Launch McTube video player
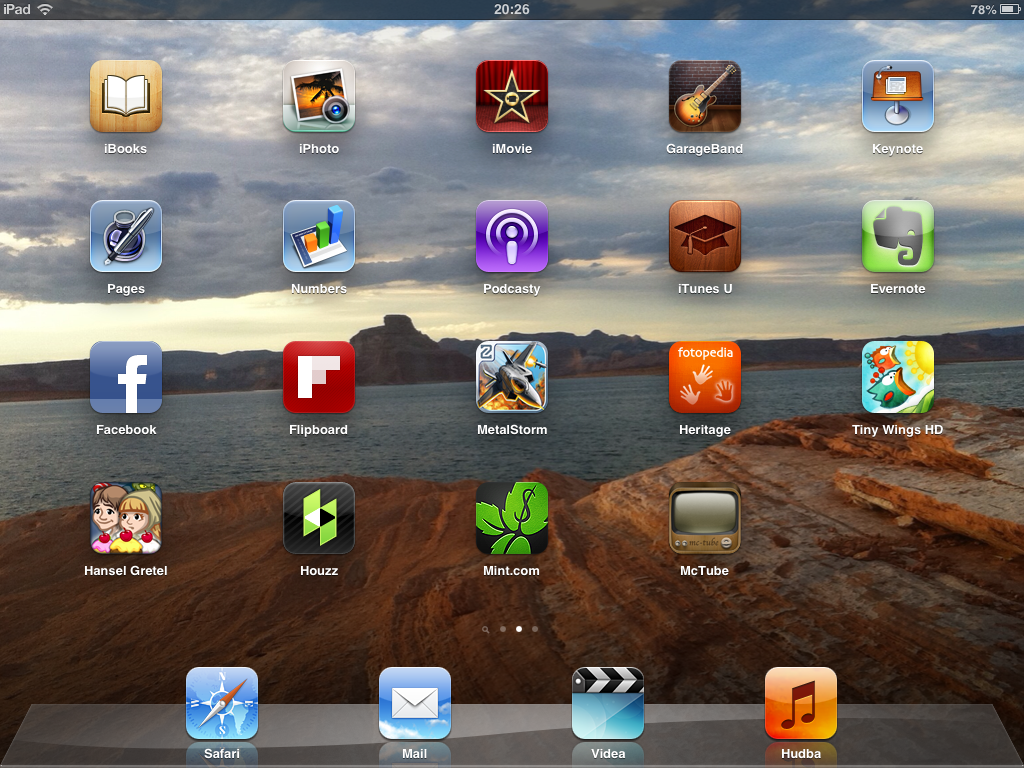 705,518
